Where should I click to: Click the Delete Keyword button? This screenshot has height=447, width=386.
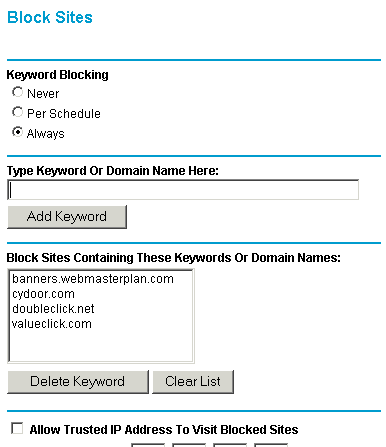78,382
